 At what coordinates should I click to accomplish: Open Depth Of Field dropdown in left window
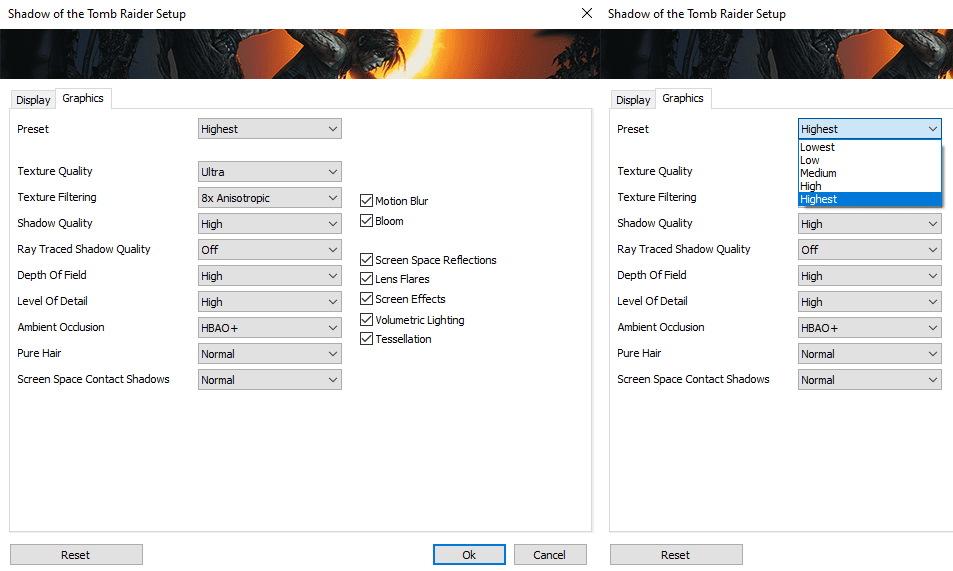pos(269,275)
